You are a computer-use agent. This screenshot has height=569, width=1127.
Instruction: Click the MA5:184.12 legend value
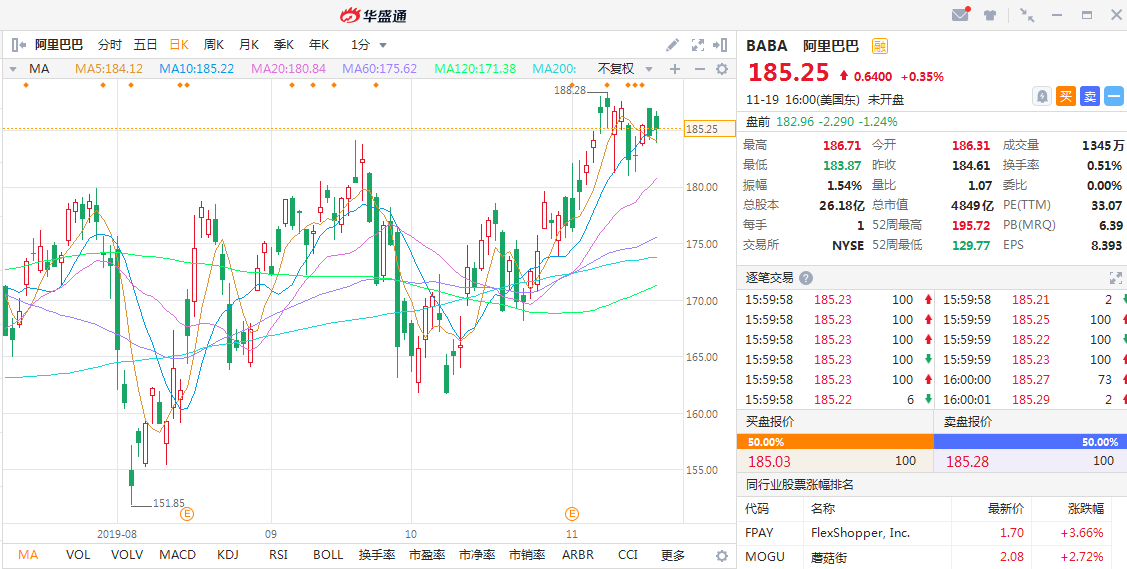(109, 69)
